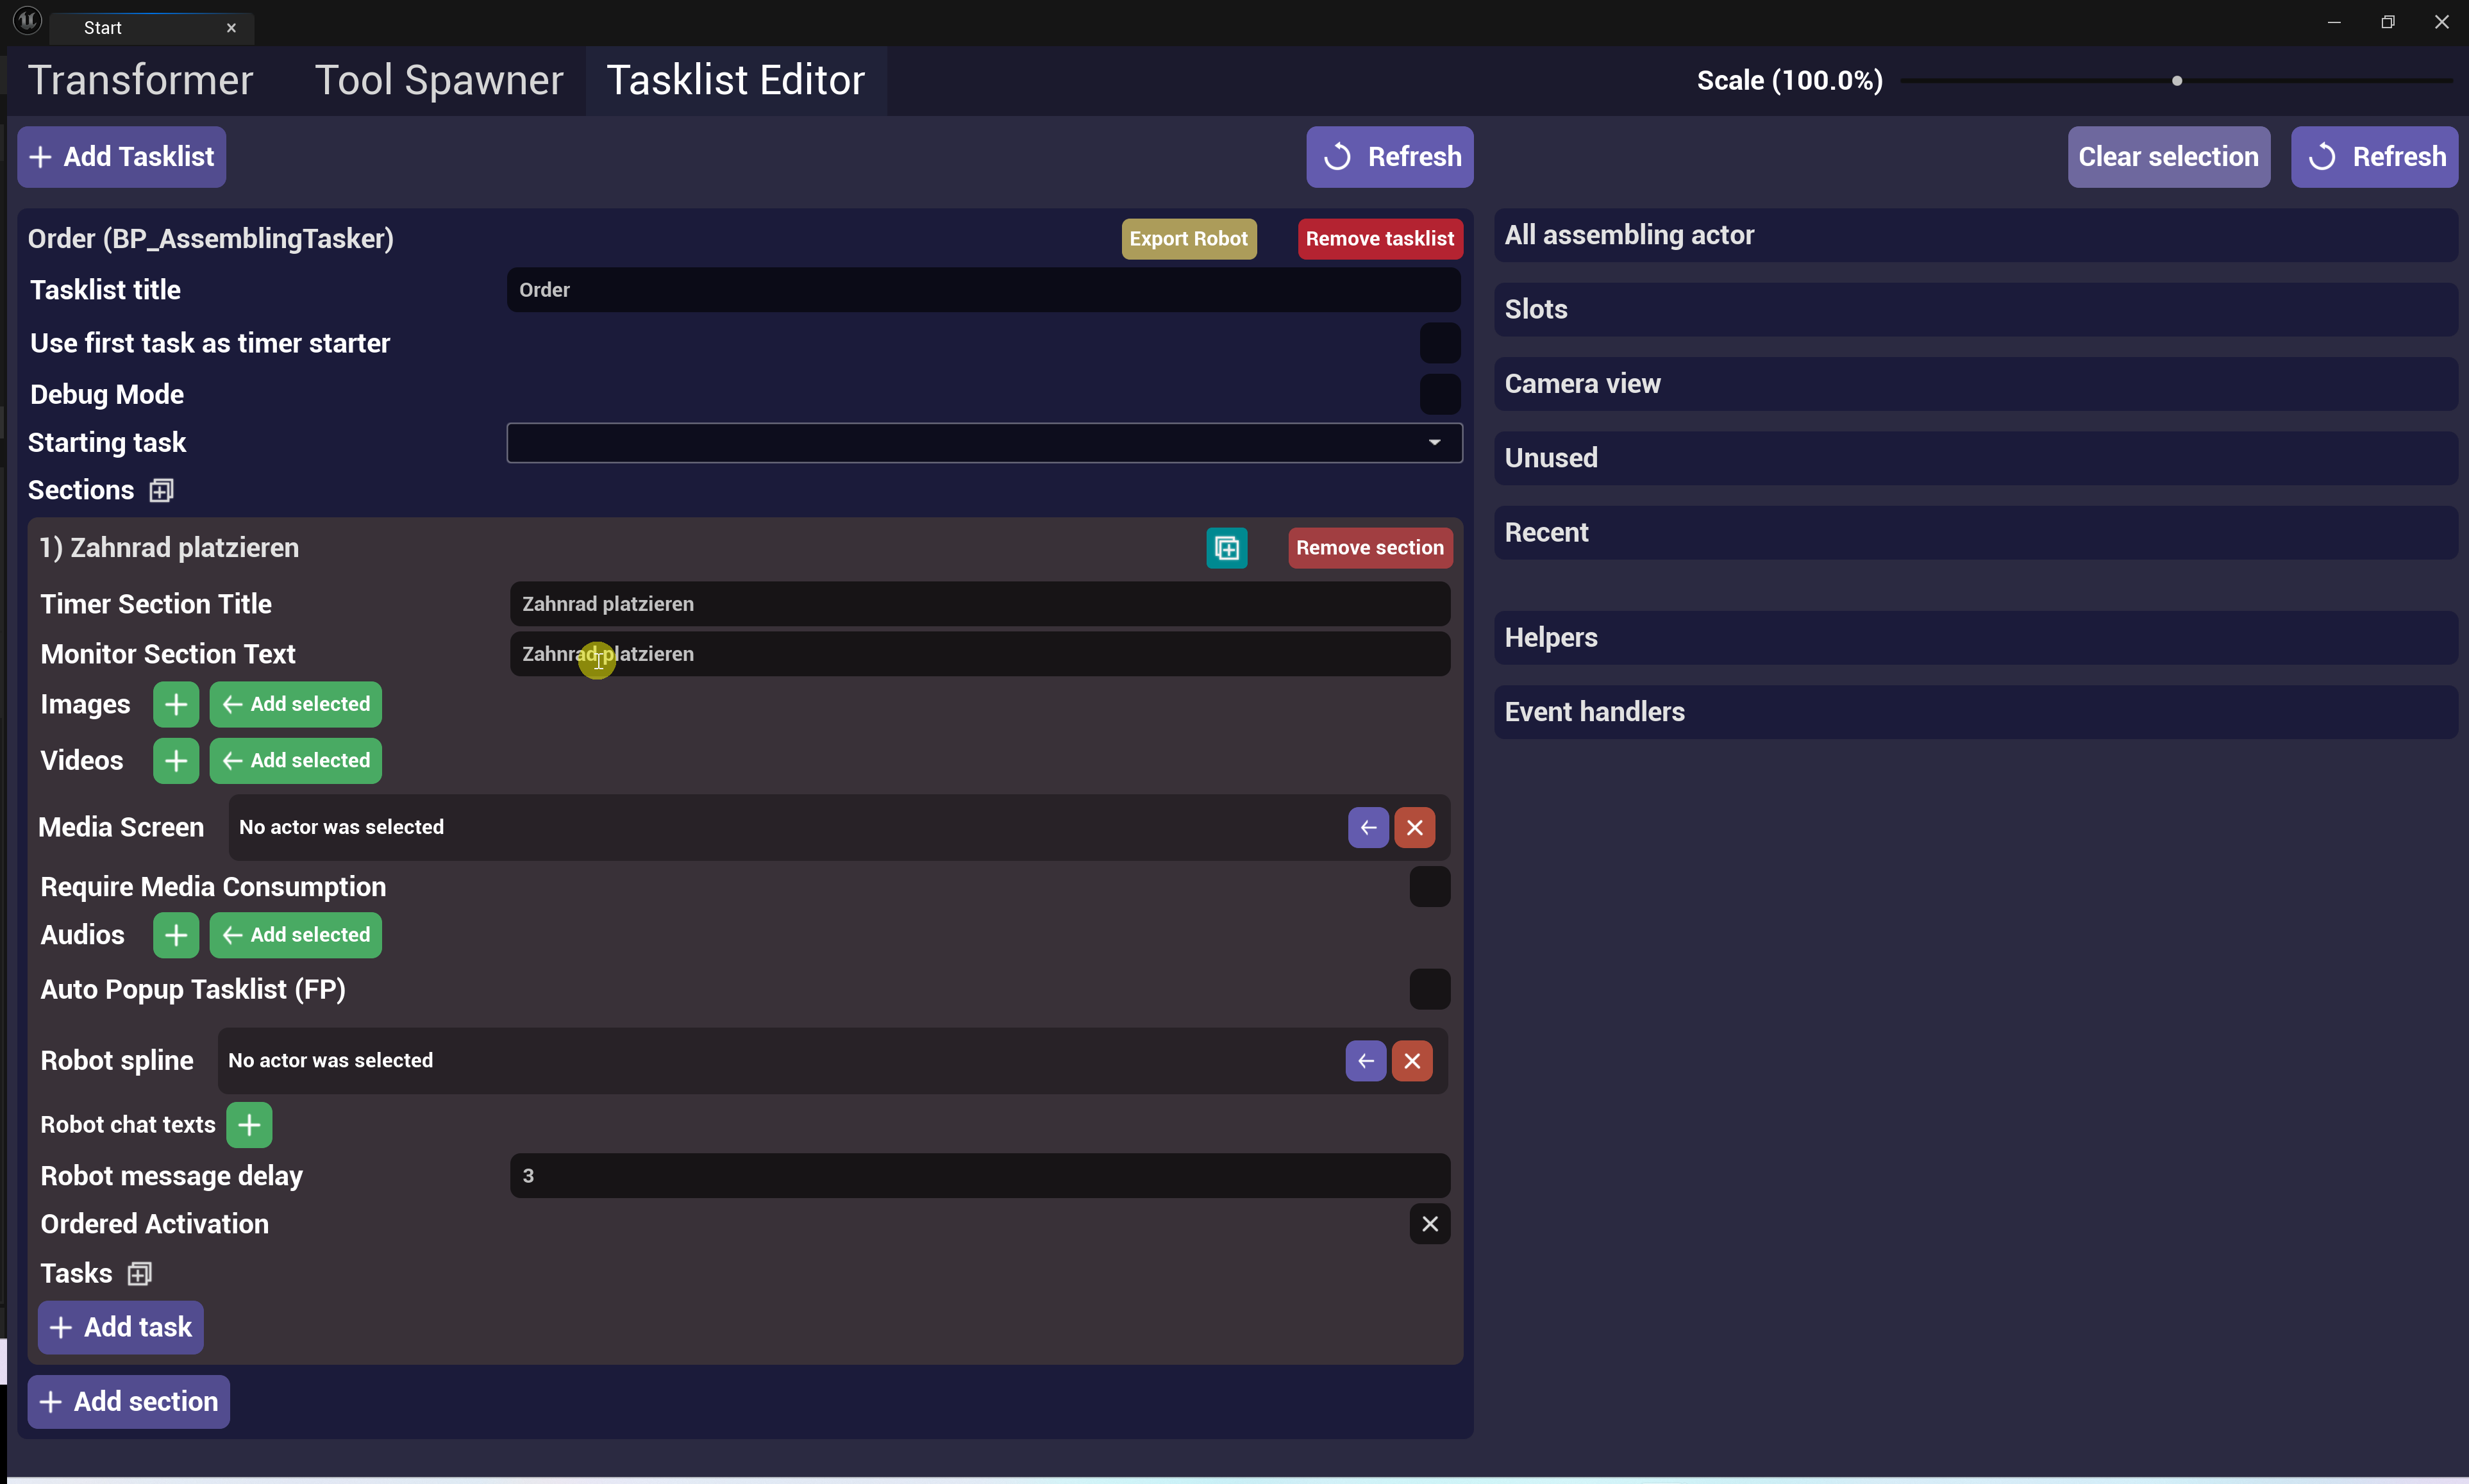Viewport: 2469px width, 1484px height.
Task: Open the Starting task dropdown
Action: (x=984, y=443)
